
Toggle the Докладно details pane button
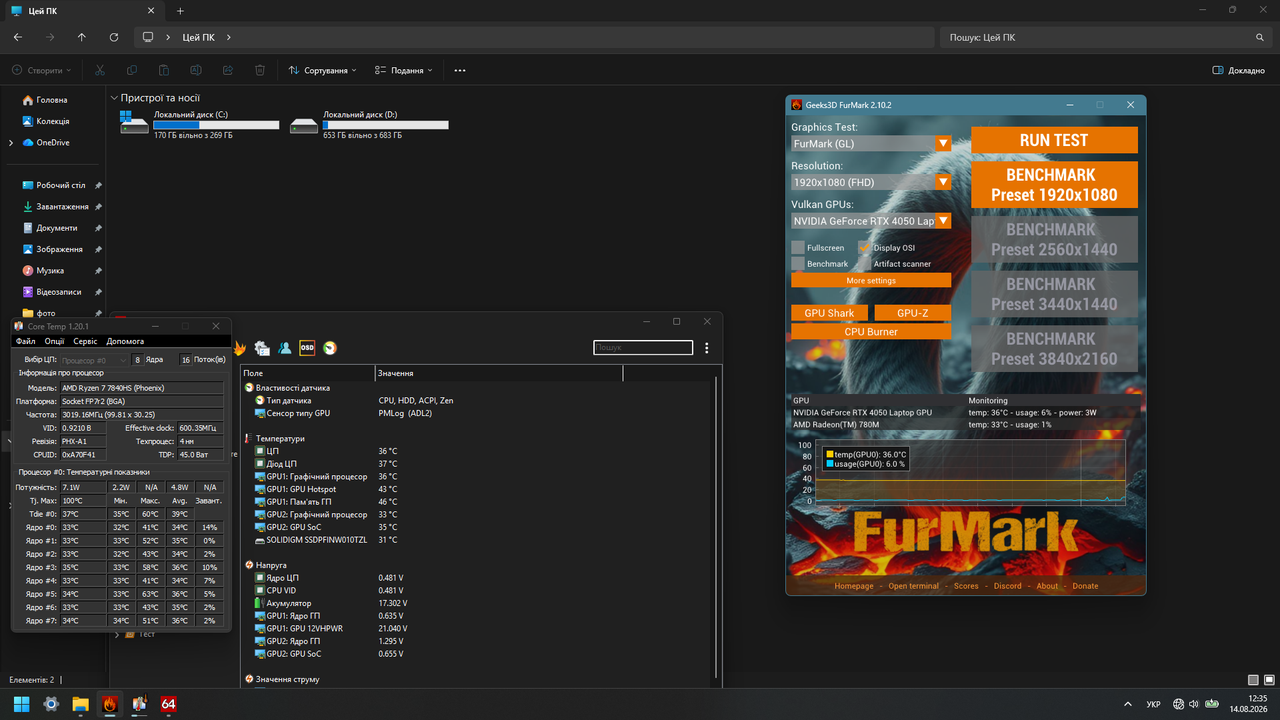click(x=1239, y=71)
